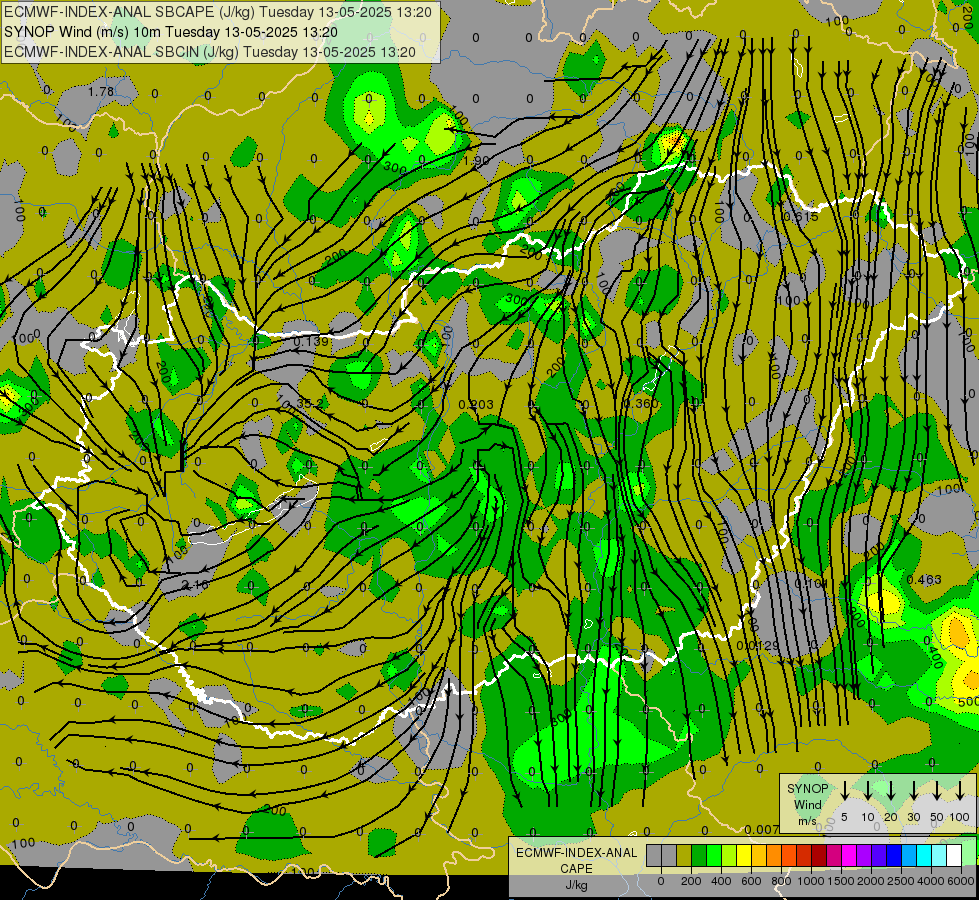Click the 50 speed label in wind legend
This screenshot has width=979, height=900.
pos(937,817)
